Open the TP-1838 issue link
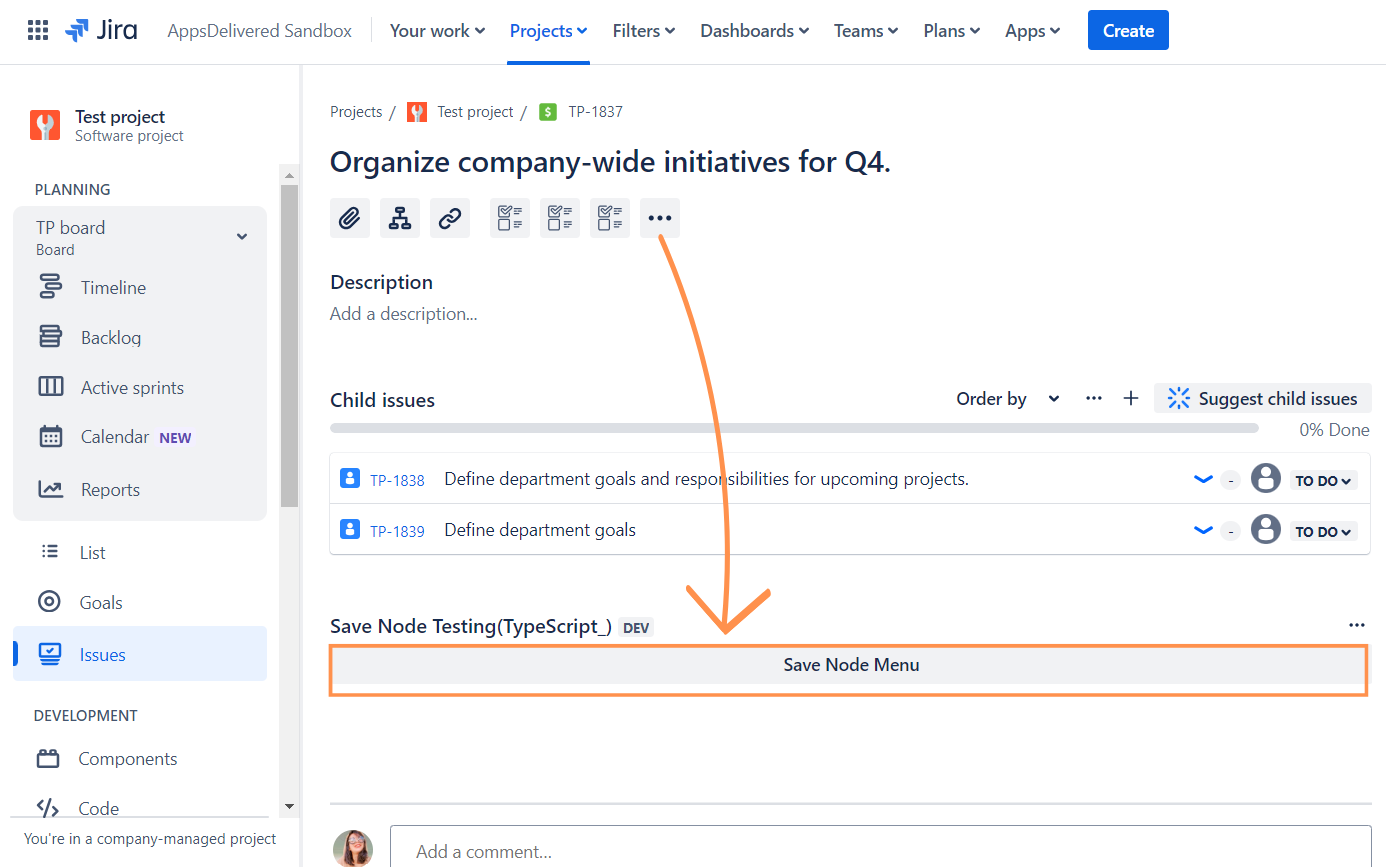Screen dimensions: 1386x867 pyautogui.click(x=397, y=480)
